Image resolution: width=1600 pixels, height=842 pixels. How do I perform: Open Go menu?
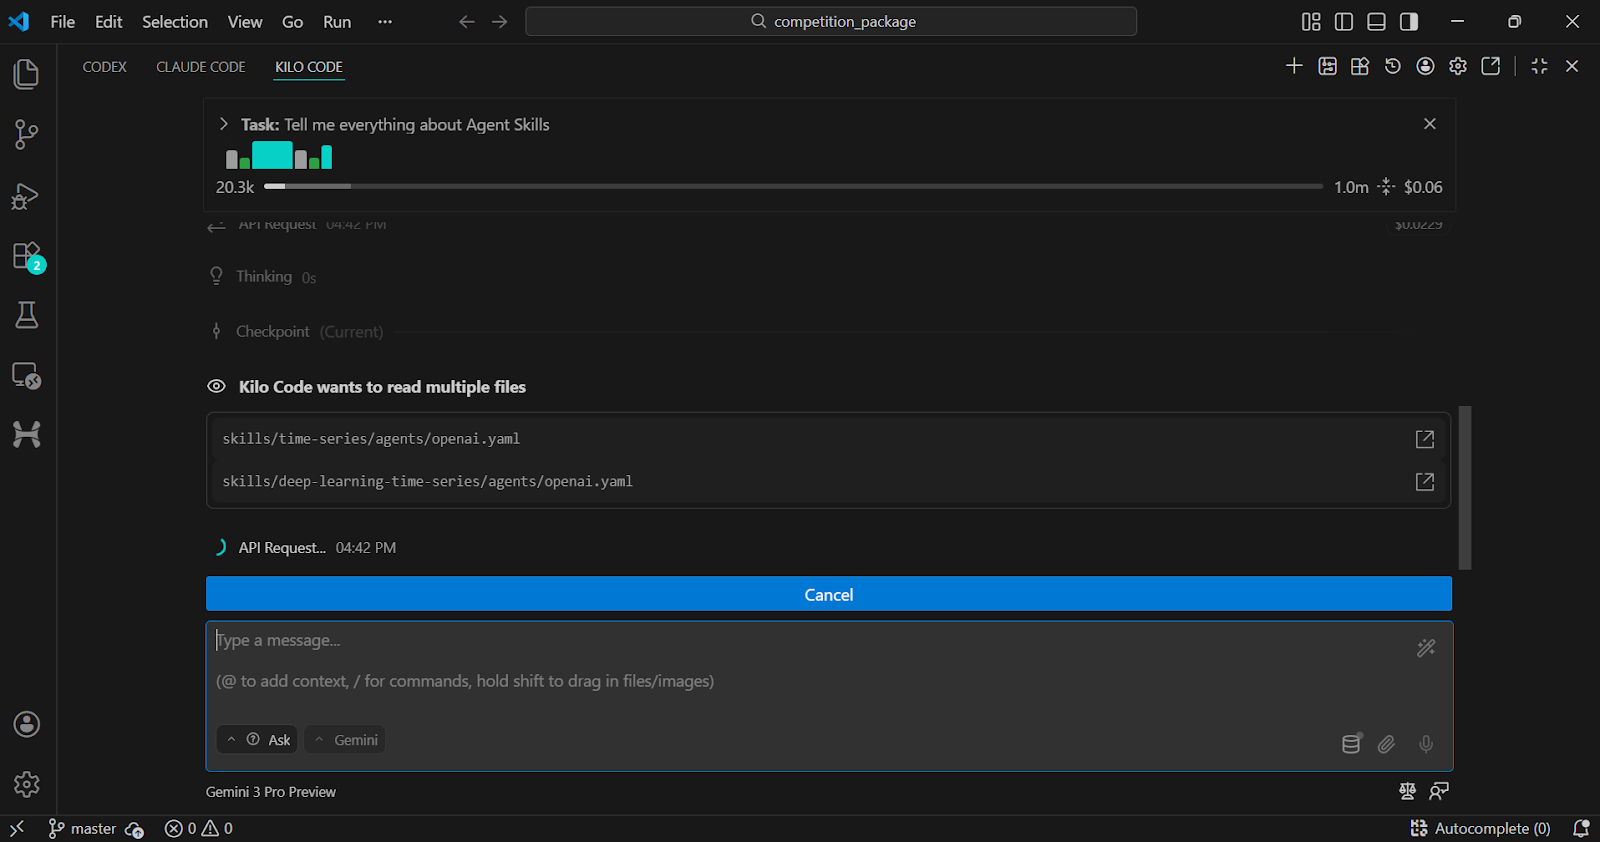(292, 22)
